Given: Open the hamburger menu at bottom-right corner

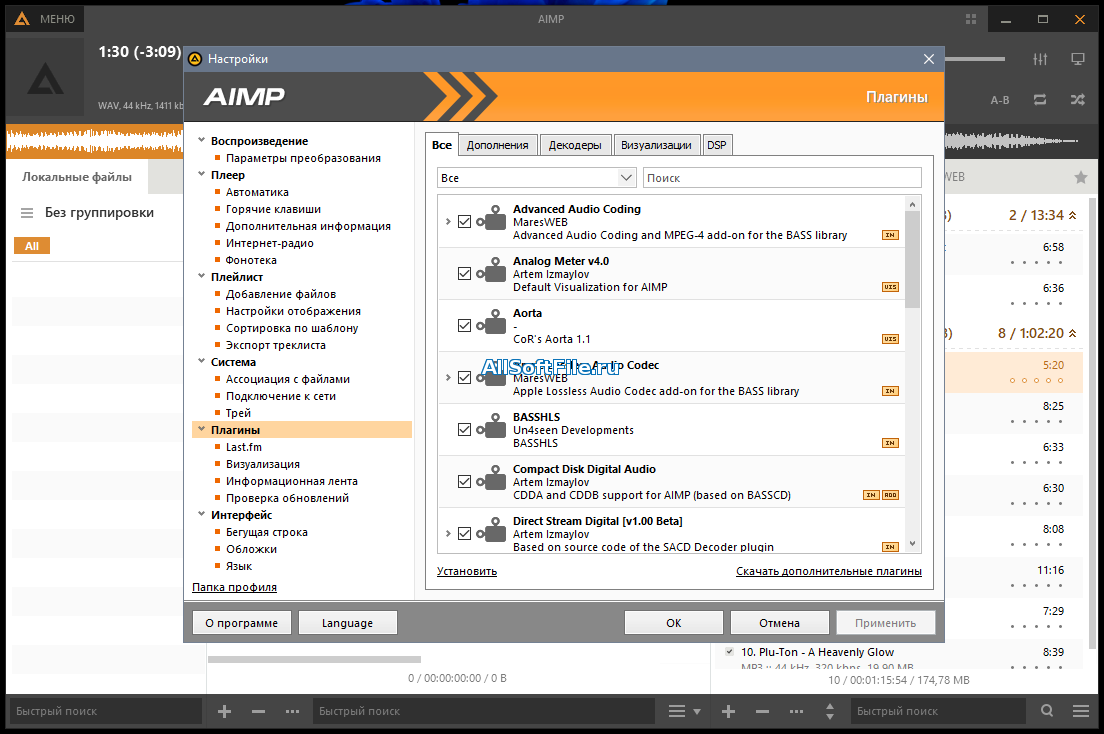Looking at the screenshot, I should click(1081, 711).
